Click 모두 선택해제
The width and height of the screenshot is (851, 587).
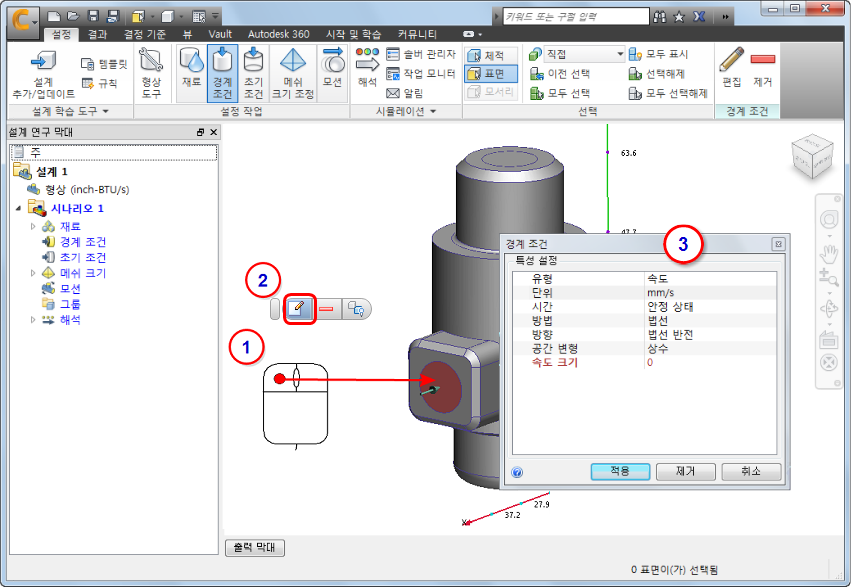click(668, 93)
